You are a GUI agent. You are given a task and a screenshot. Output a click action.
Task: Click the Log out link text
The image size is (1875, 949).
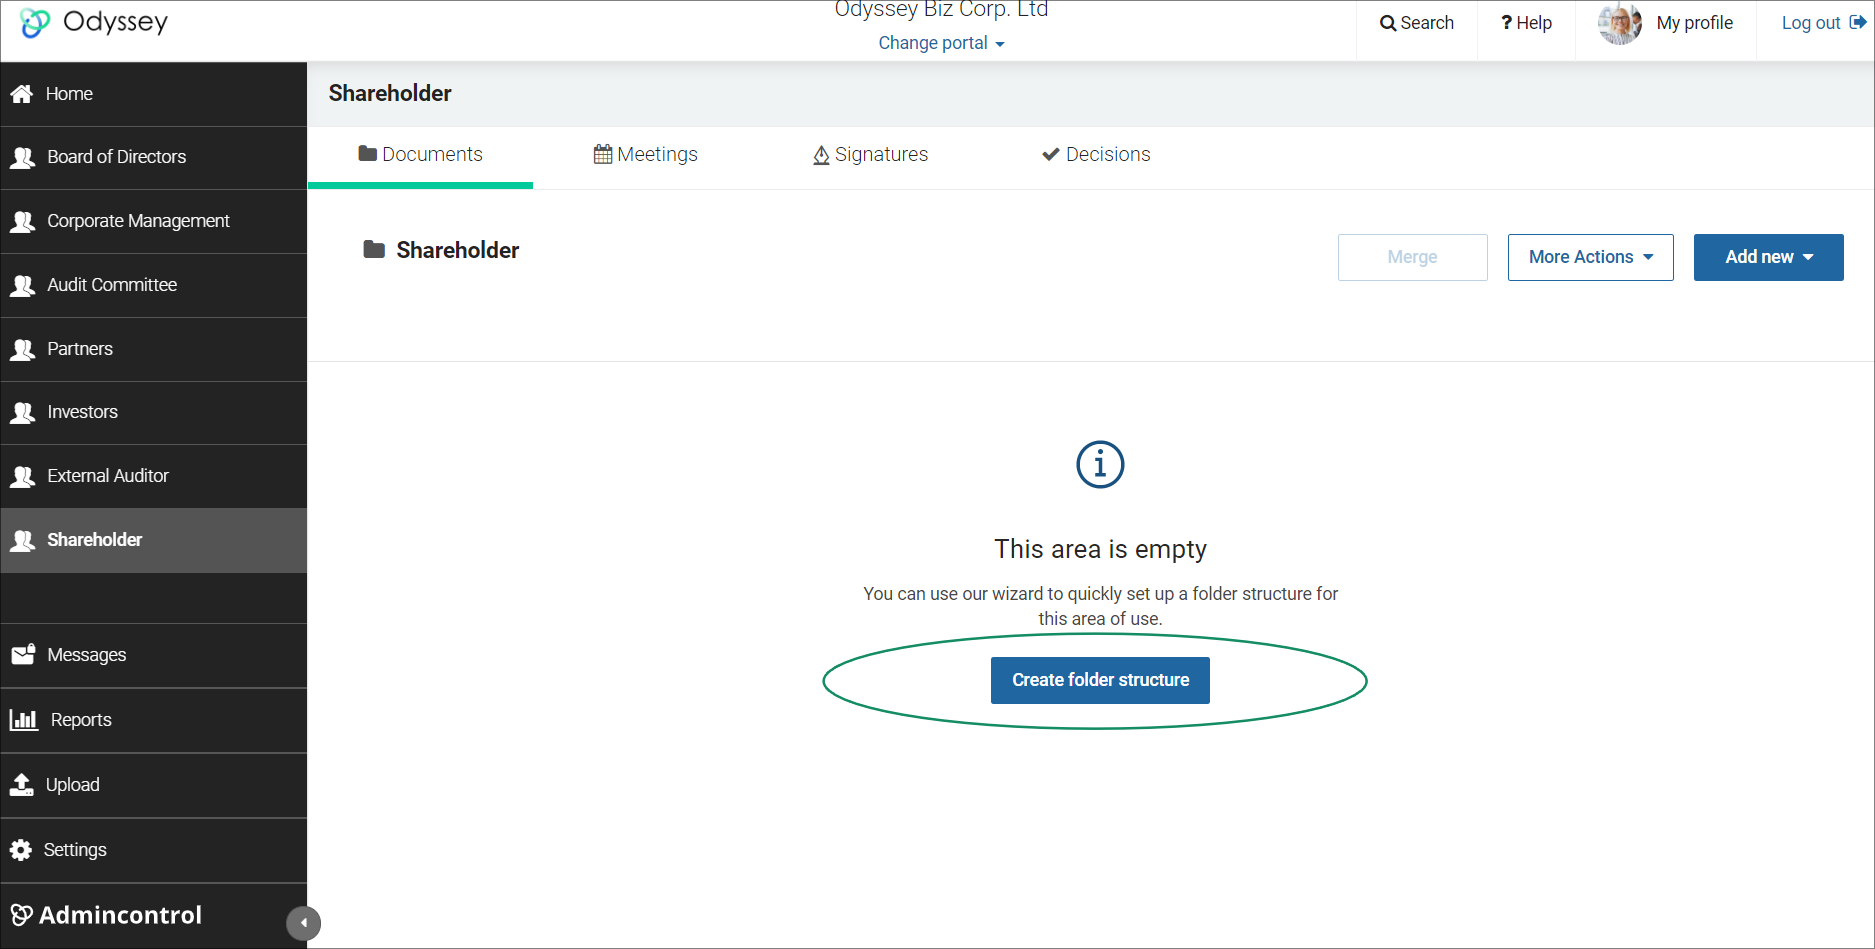click(x=1811, y=23)
